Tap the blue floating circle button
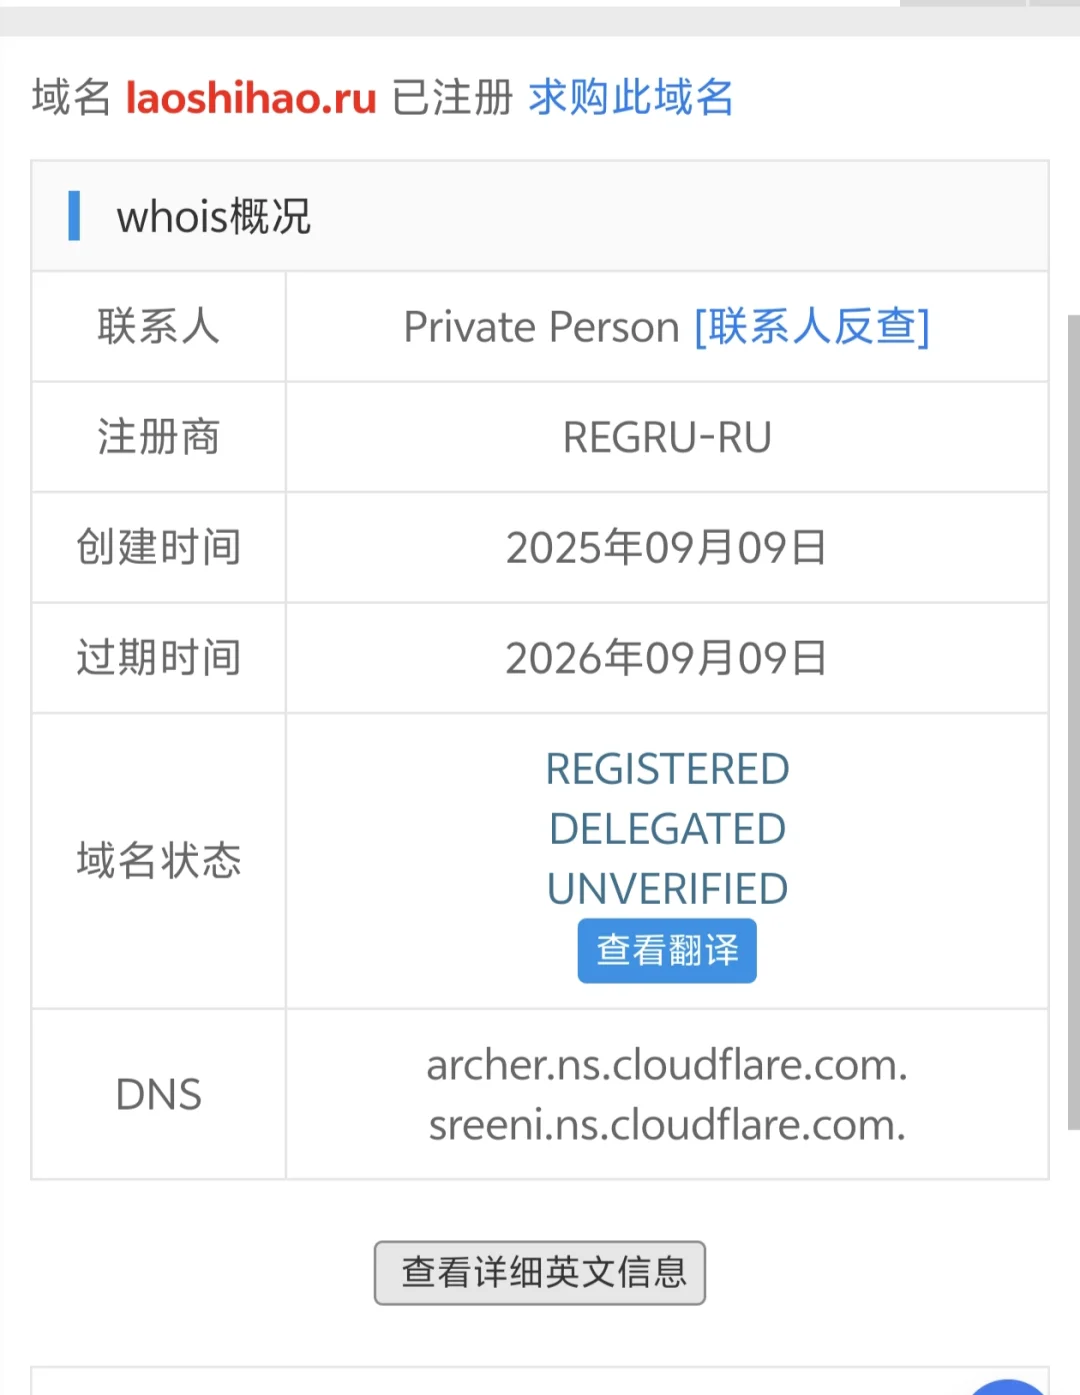The height and width of the screenshot is (1395, 1080). pos(1008,1388)
